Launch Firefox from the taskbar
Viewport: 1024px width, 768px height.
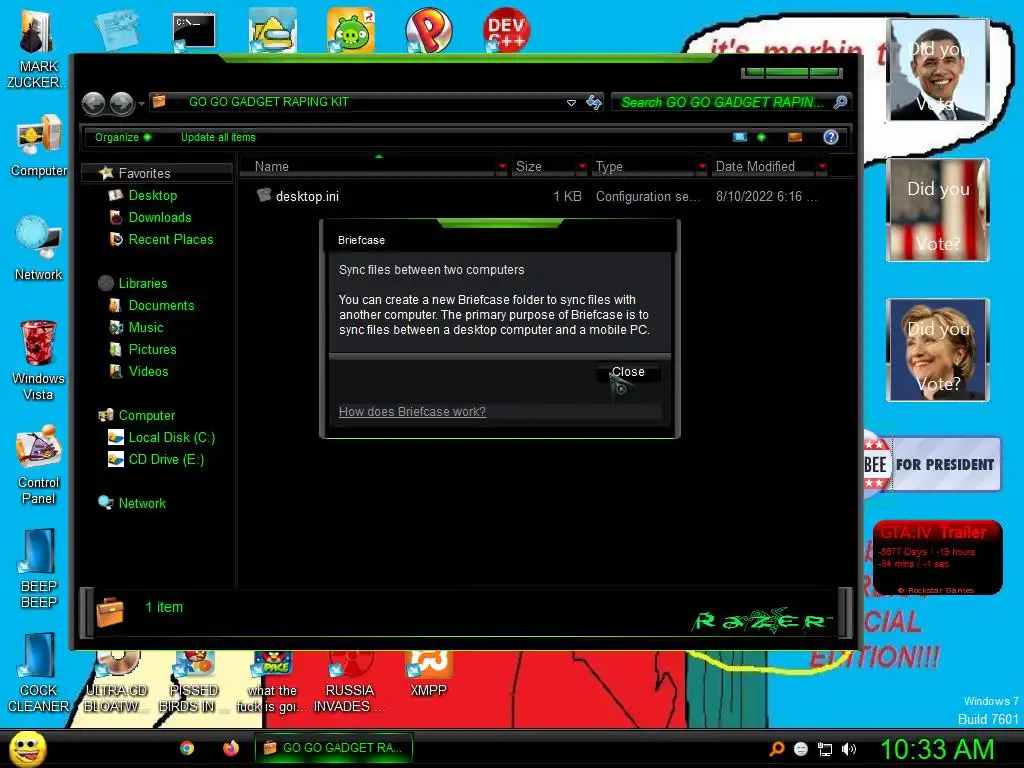click(231, 748)
